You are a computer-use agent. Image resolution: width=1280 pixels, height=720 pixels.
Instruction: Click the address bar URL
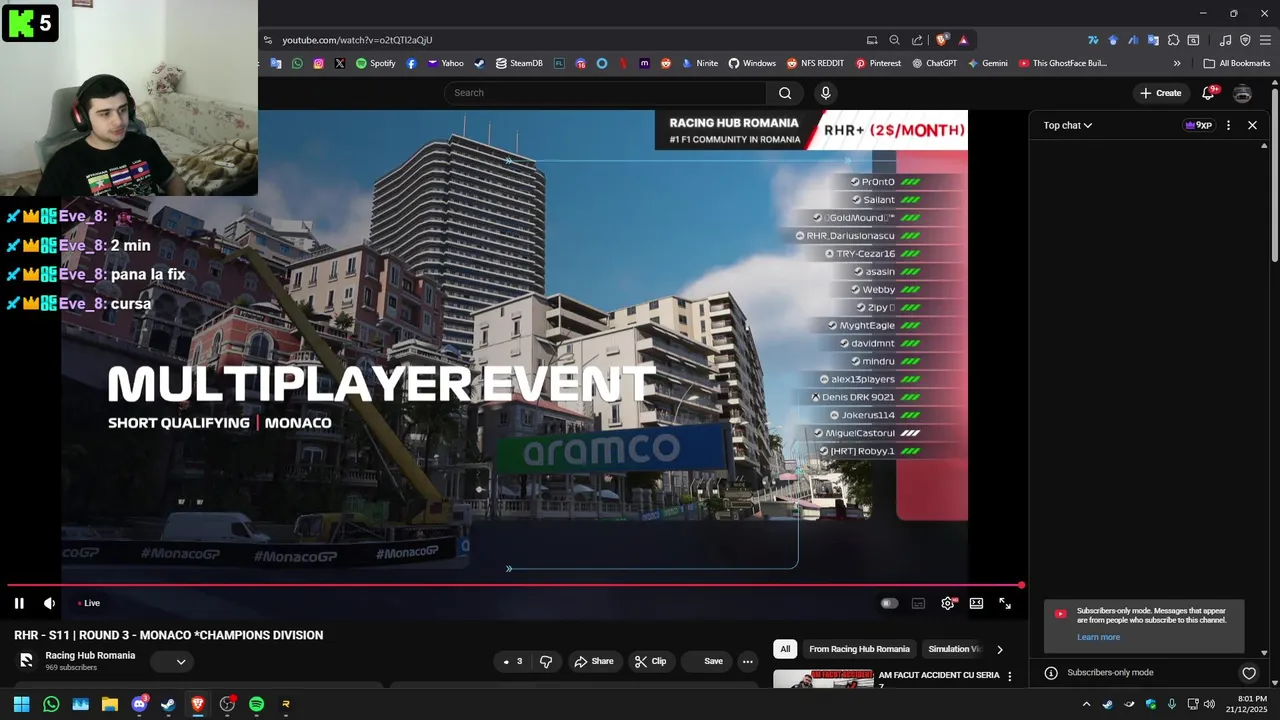pyautogui.click(x=357, y=40)
